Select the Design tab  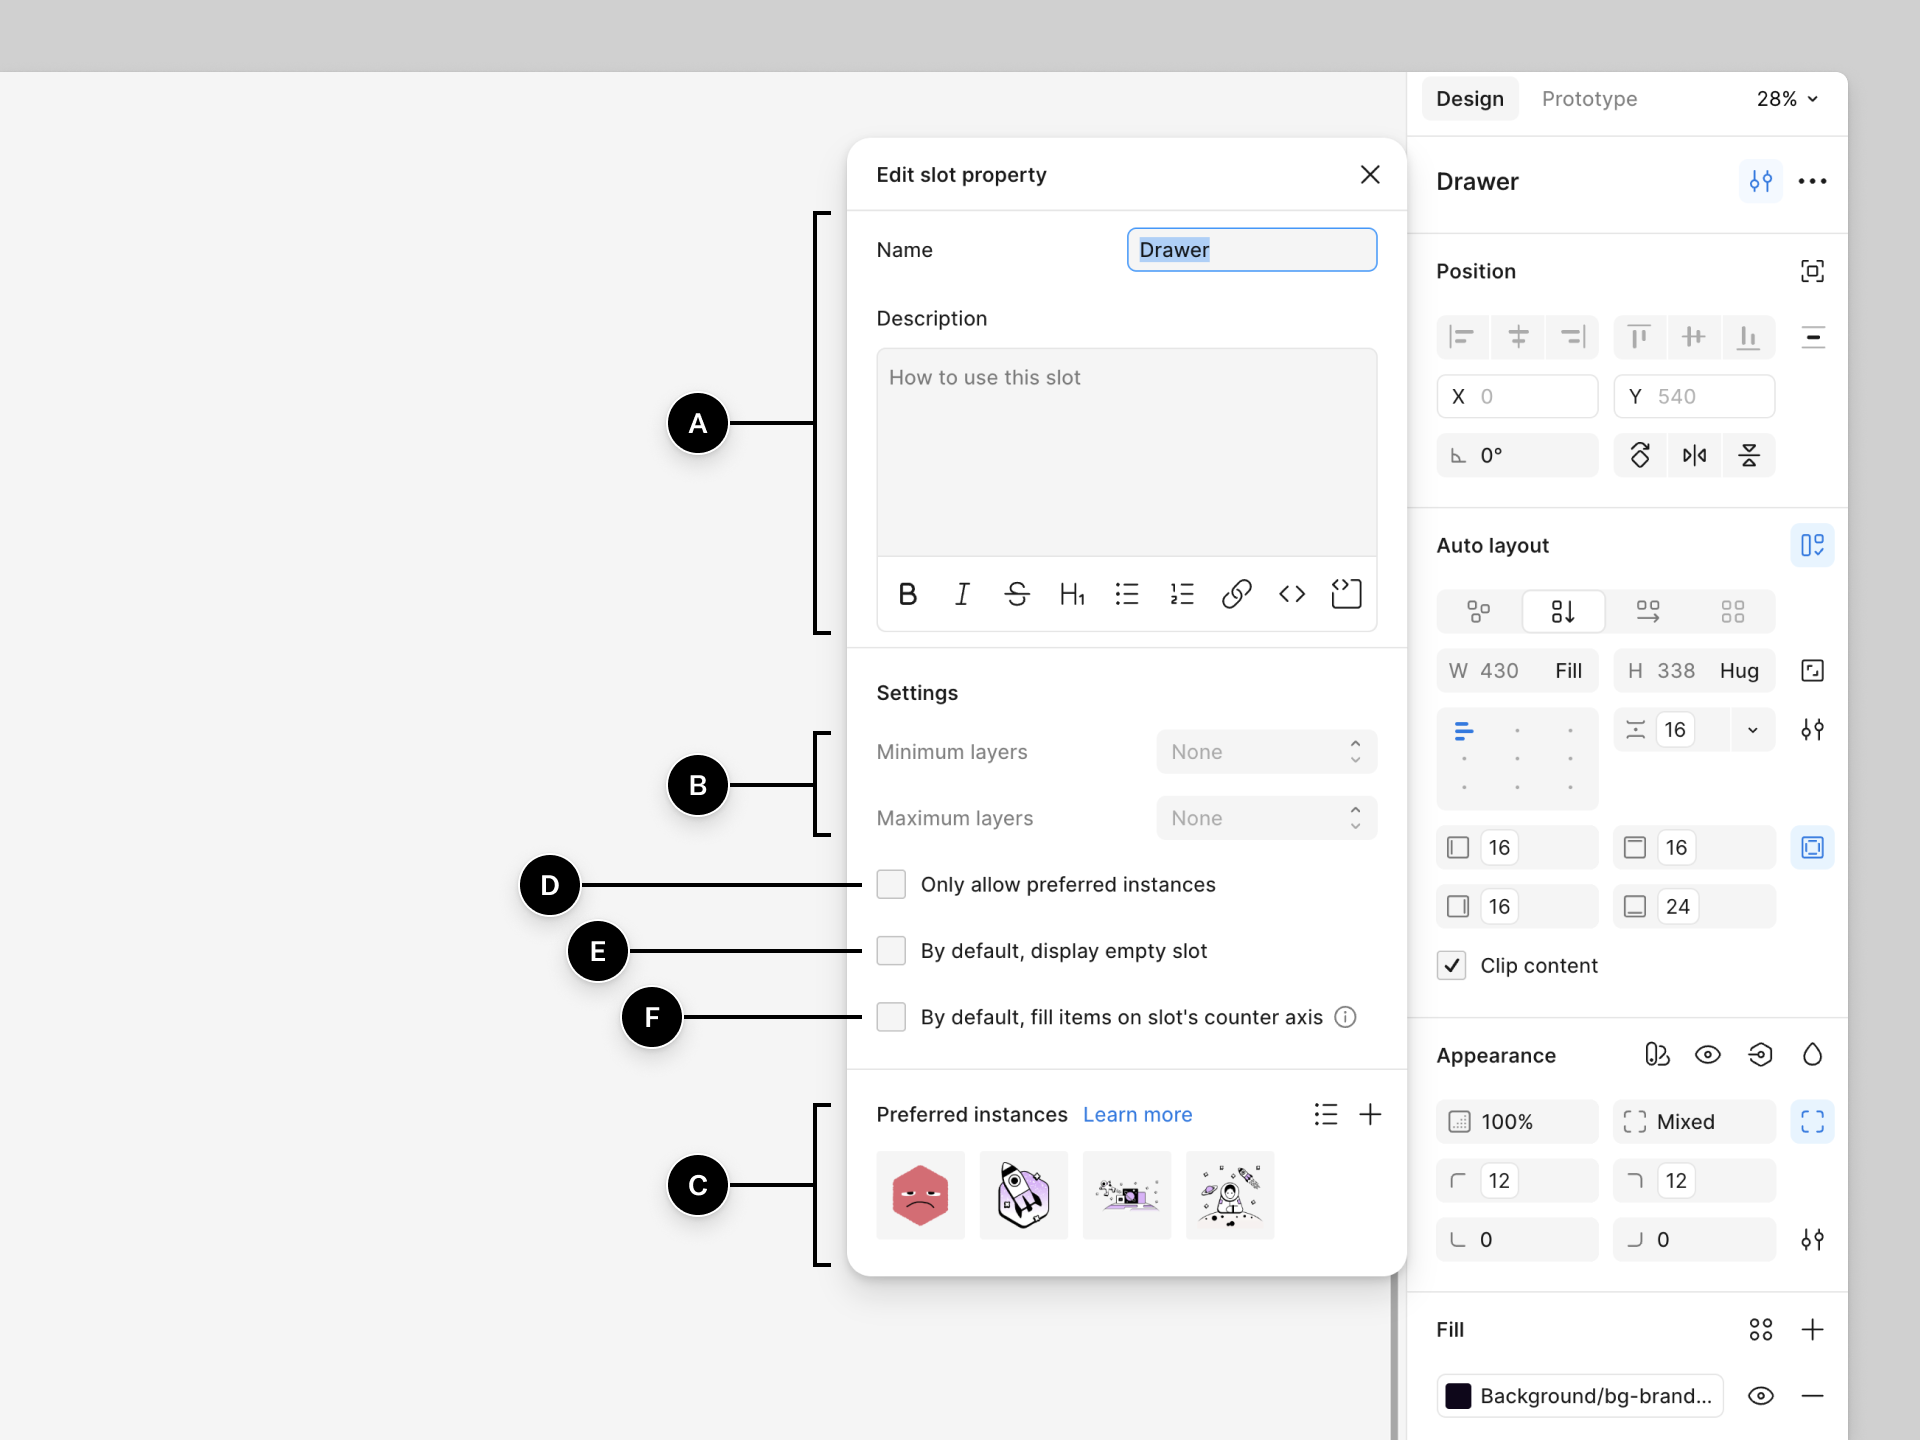(x=1470, y=99)
